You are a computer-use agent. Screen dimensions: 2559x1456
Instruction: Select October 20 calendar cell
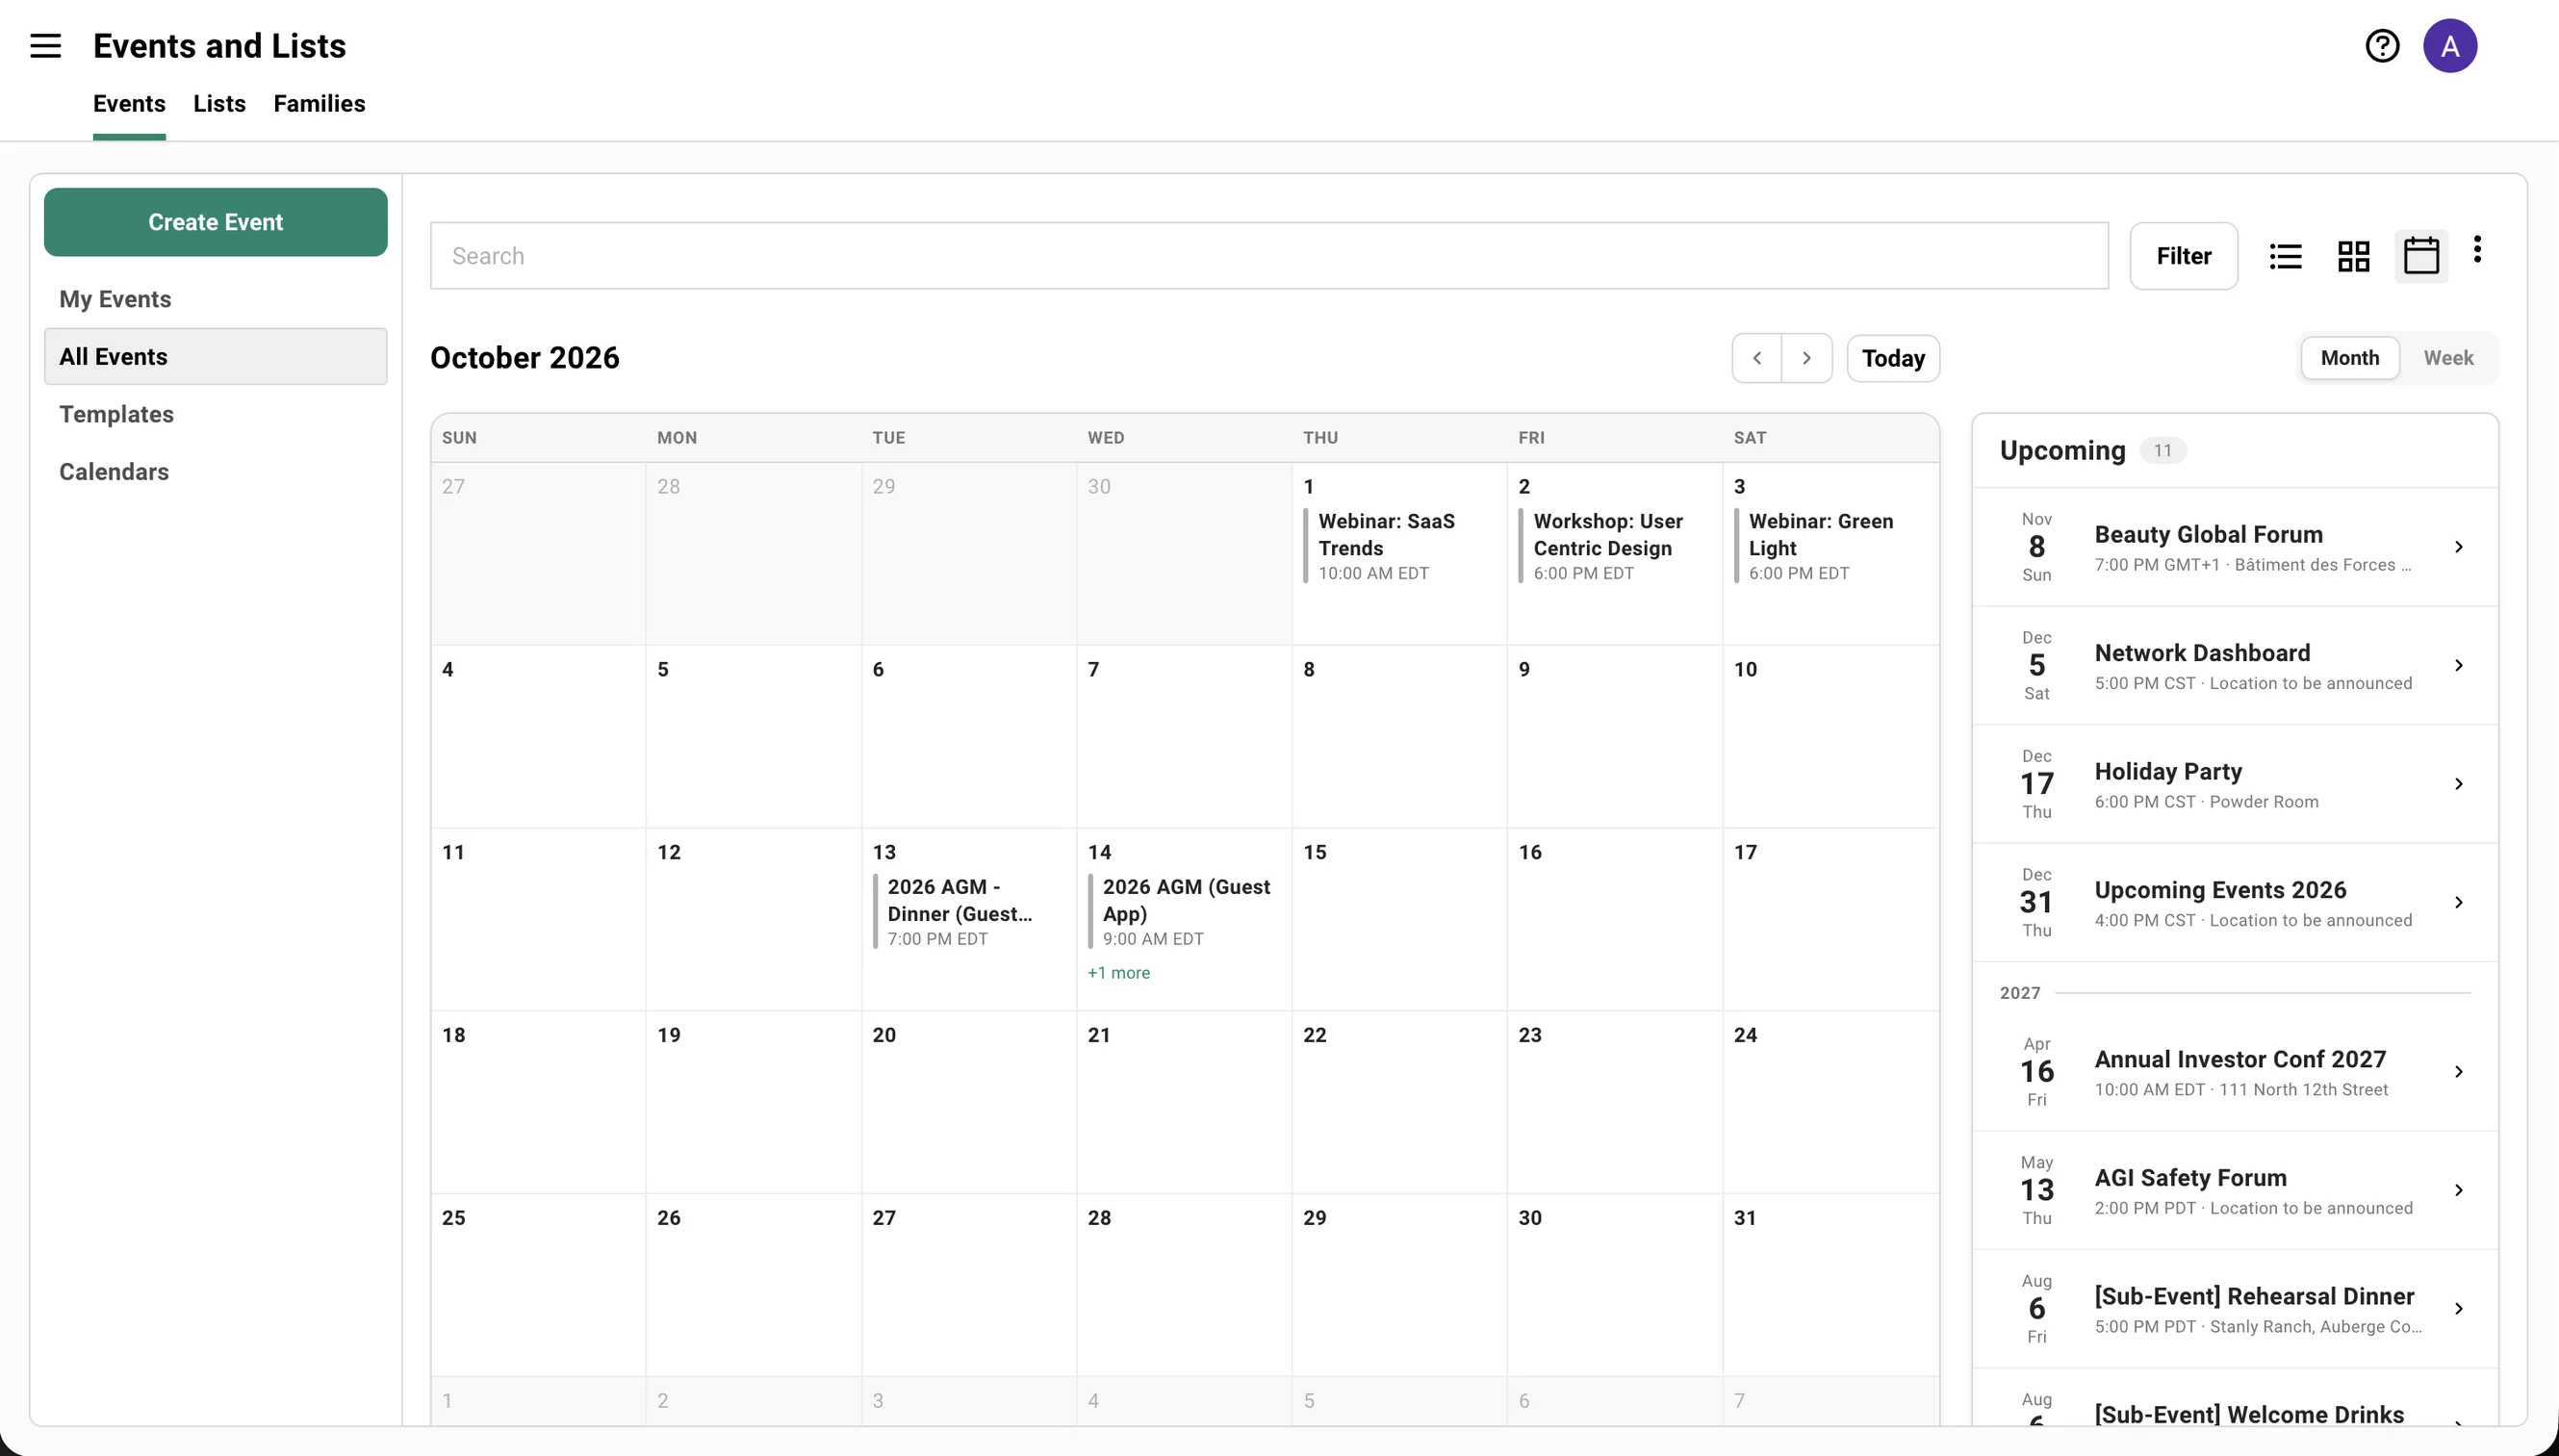(968, 1102)
